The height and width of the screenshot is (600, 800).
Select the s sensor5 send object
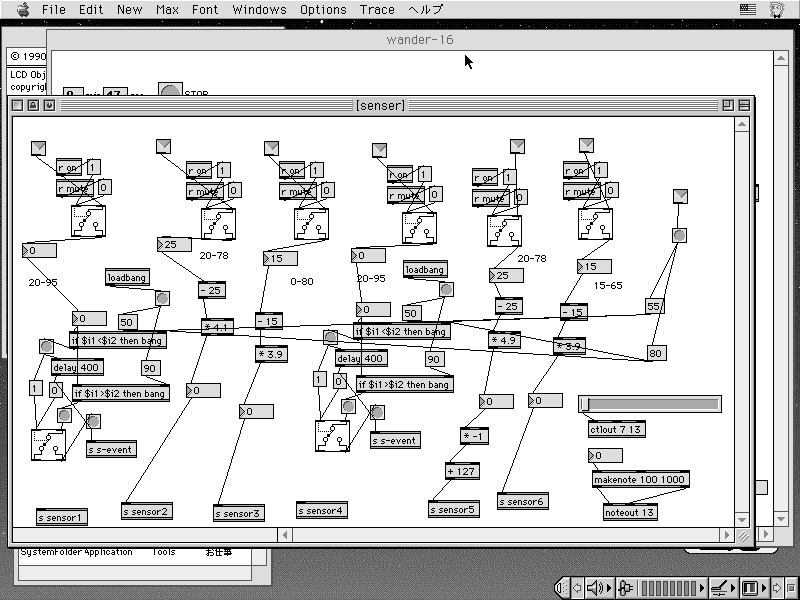[454, 509]
